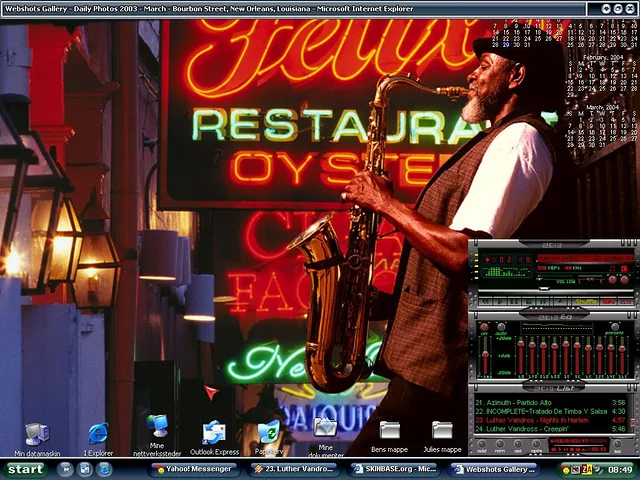
Task: Click Winamp main window Play button
Action: click(500, 302)
